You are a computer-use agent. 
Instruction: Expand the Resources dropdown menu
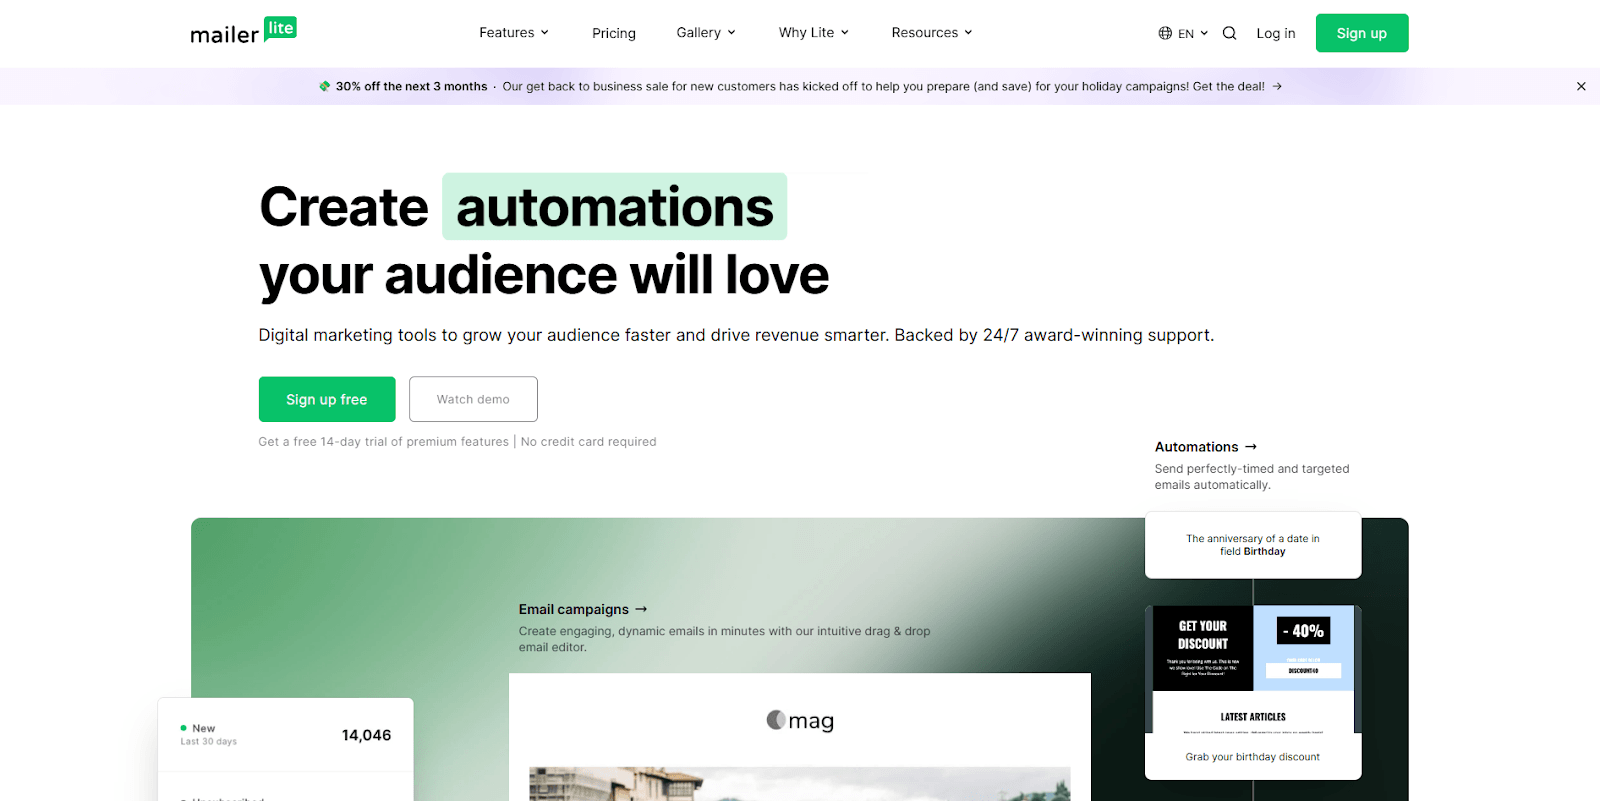coord(932,33)
